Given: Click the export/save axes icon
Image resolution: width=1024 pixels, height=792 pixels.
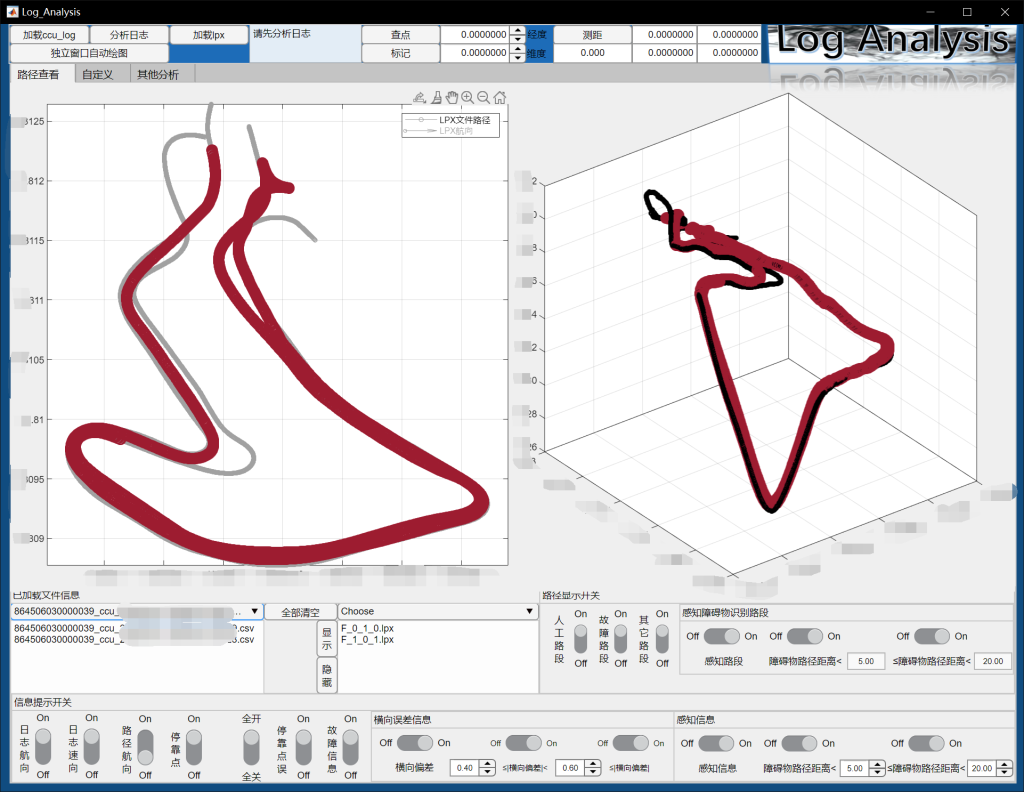Looking at the screenshot, I should [421, 97].
